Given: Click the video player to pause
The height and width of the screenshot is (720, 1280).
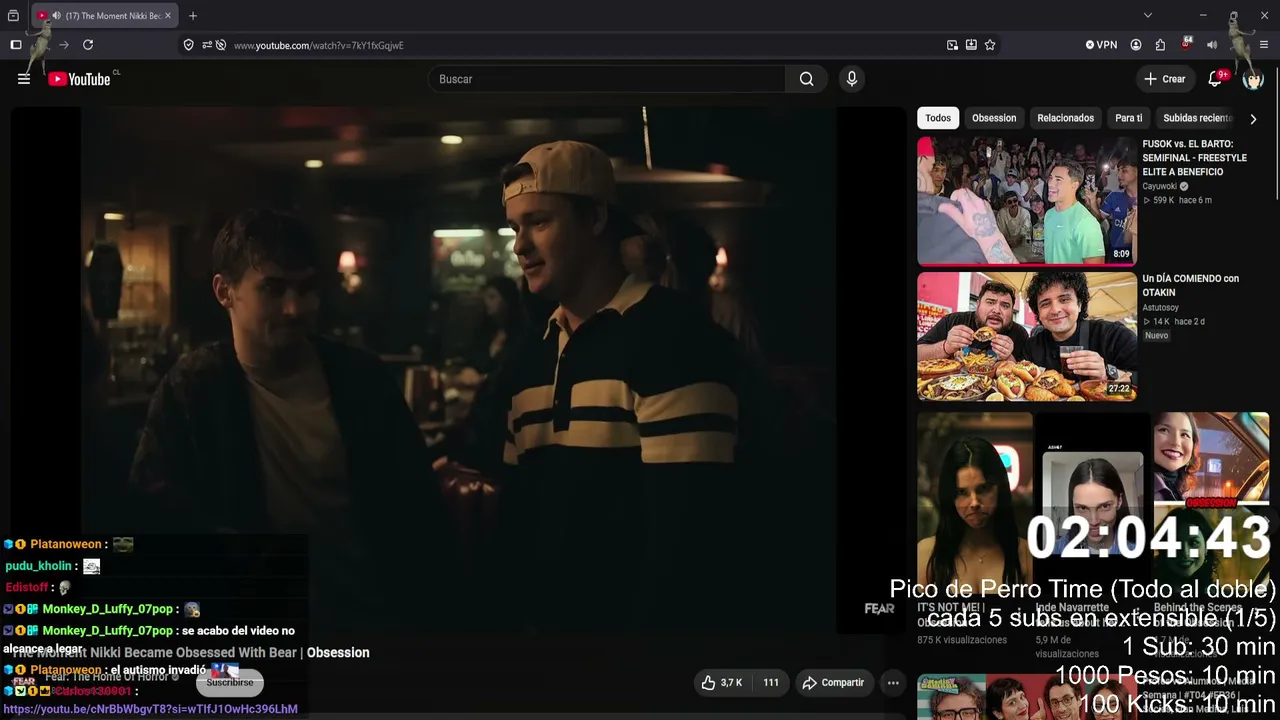Looking at the screenshot, I should (458, 370).
